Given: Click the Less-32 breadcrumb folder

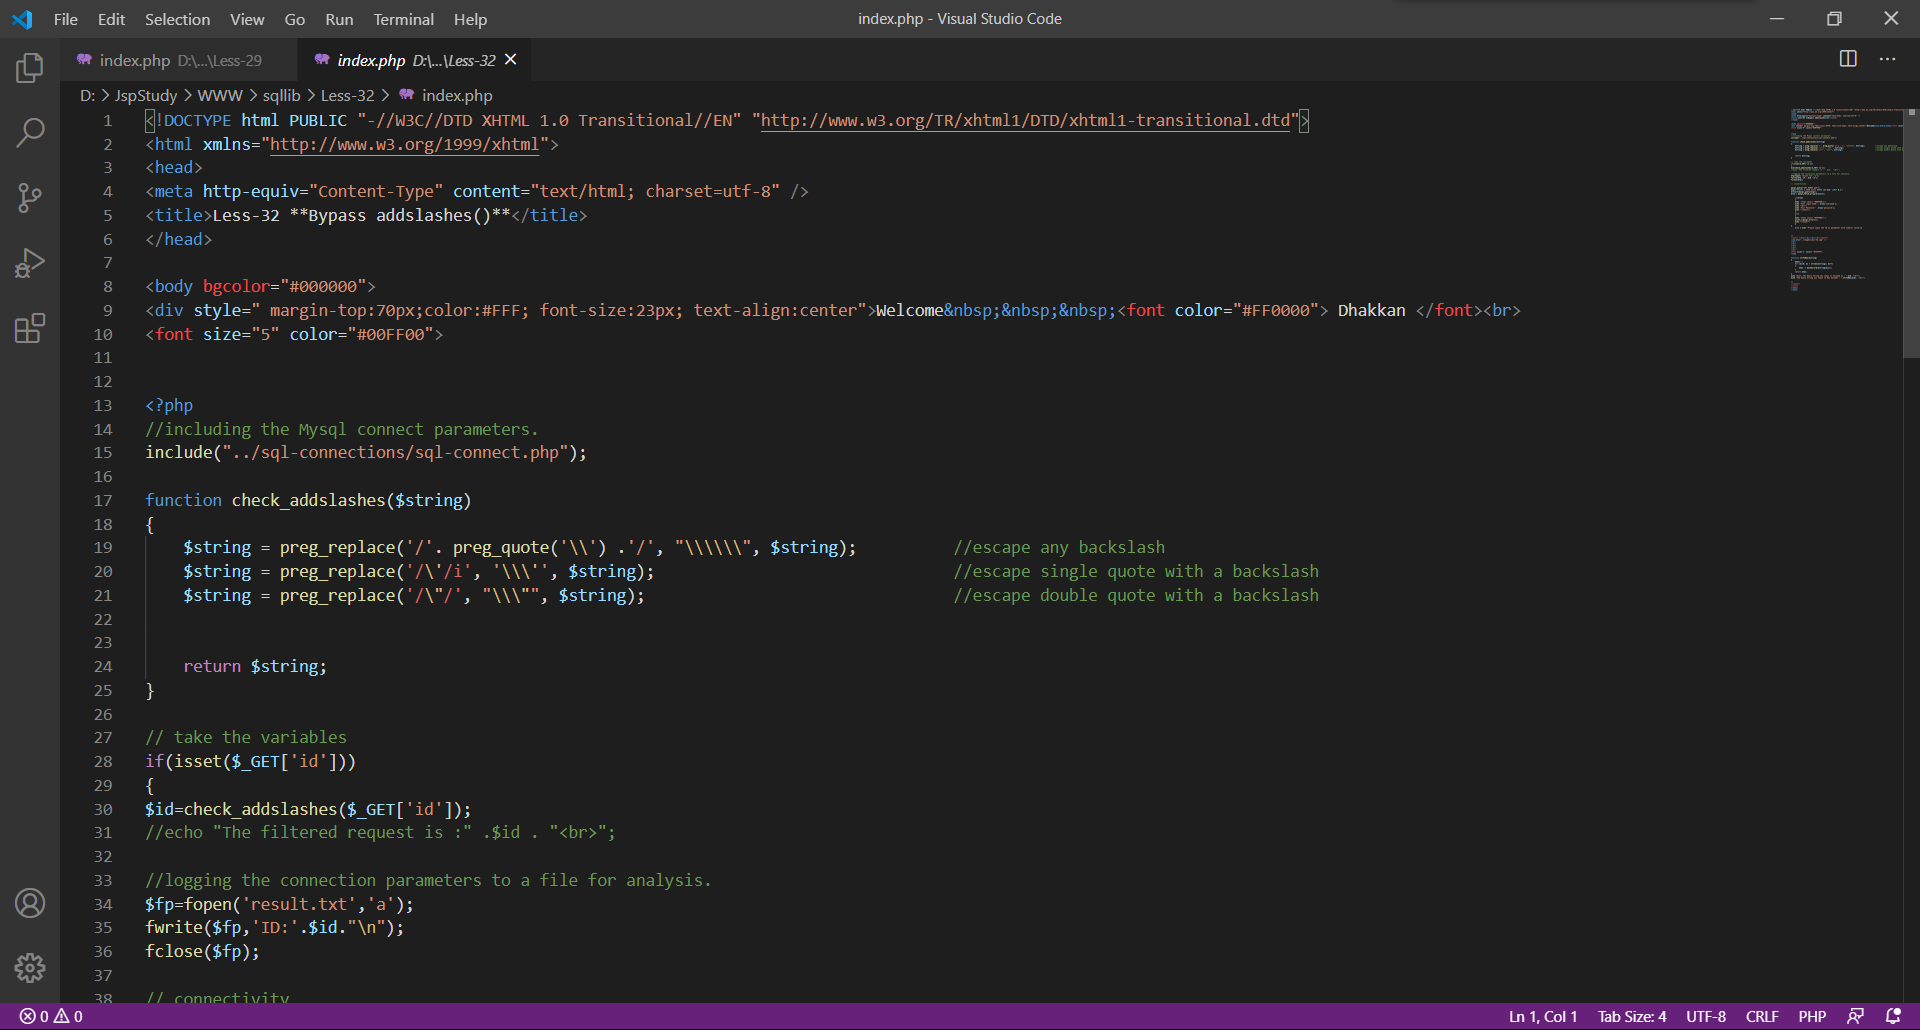Looking at the screenshot, I should (x=347, y=95).
